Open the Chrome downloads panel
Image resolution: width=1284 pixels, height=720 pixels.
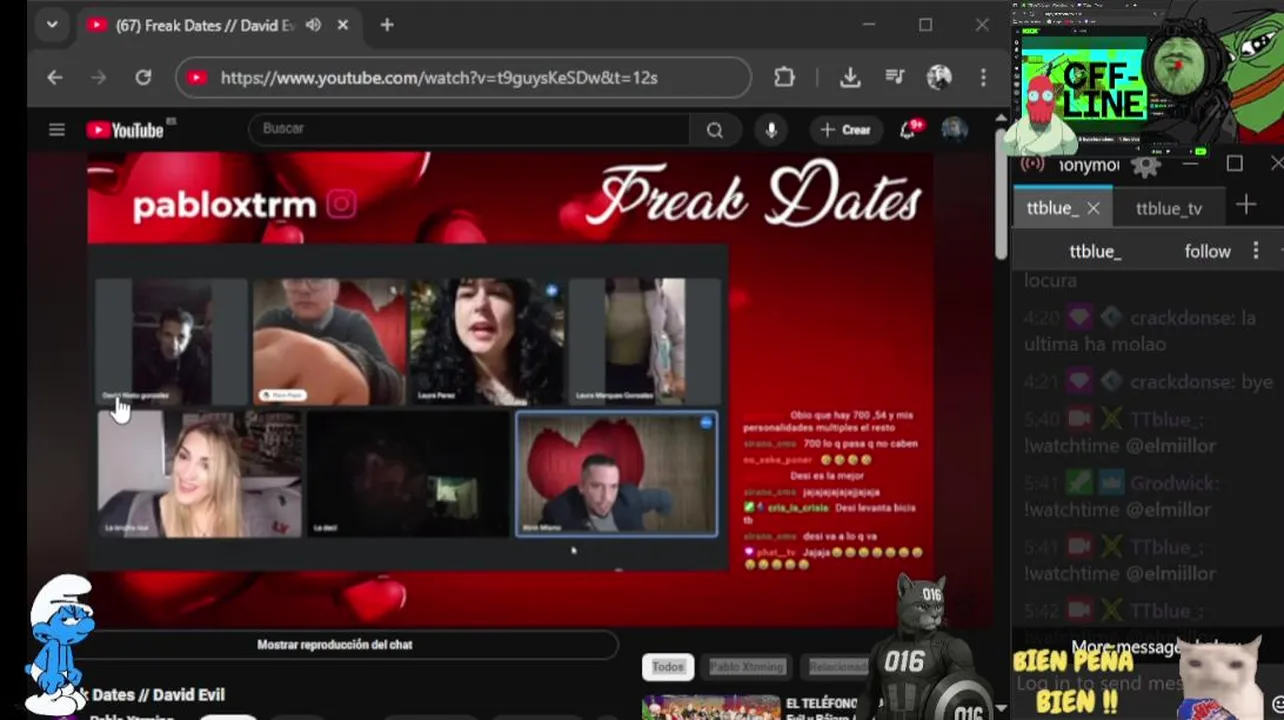[x=850, y=77]
